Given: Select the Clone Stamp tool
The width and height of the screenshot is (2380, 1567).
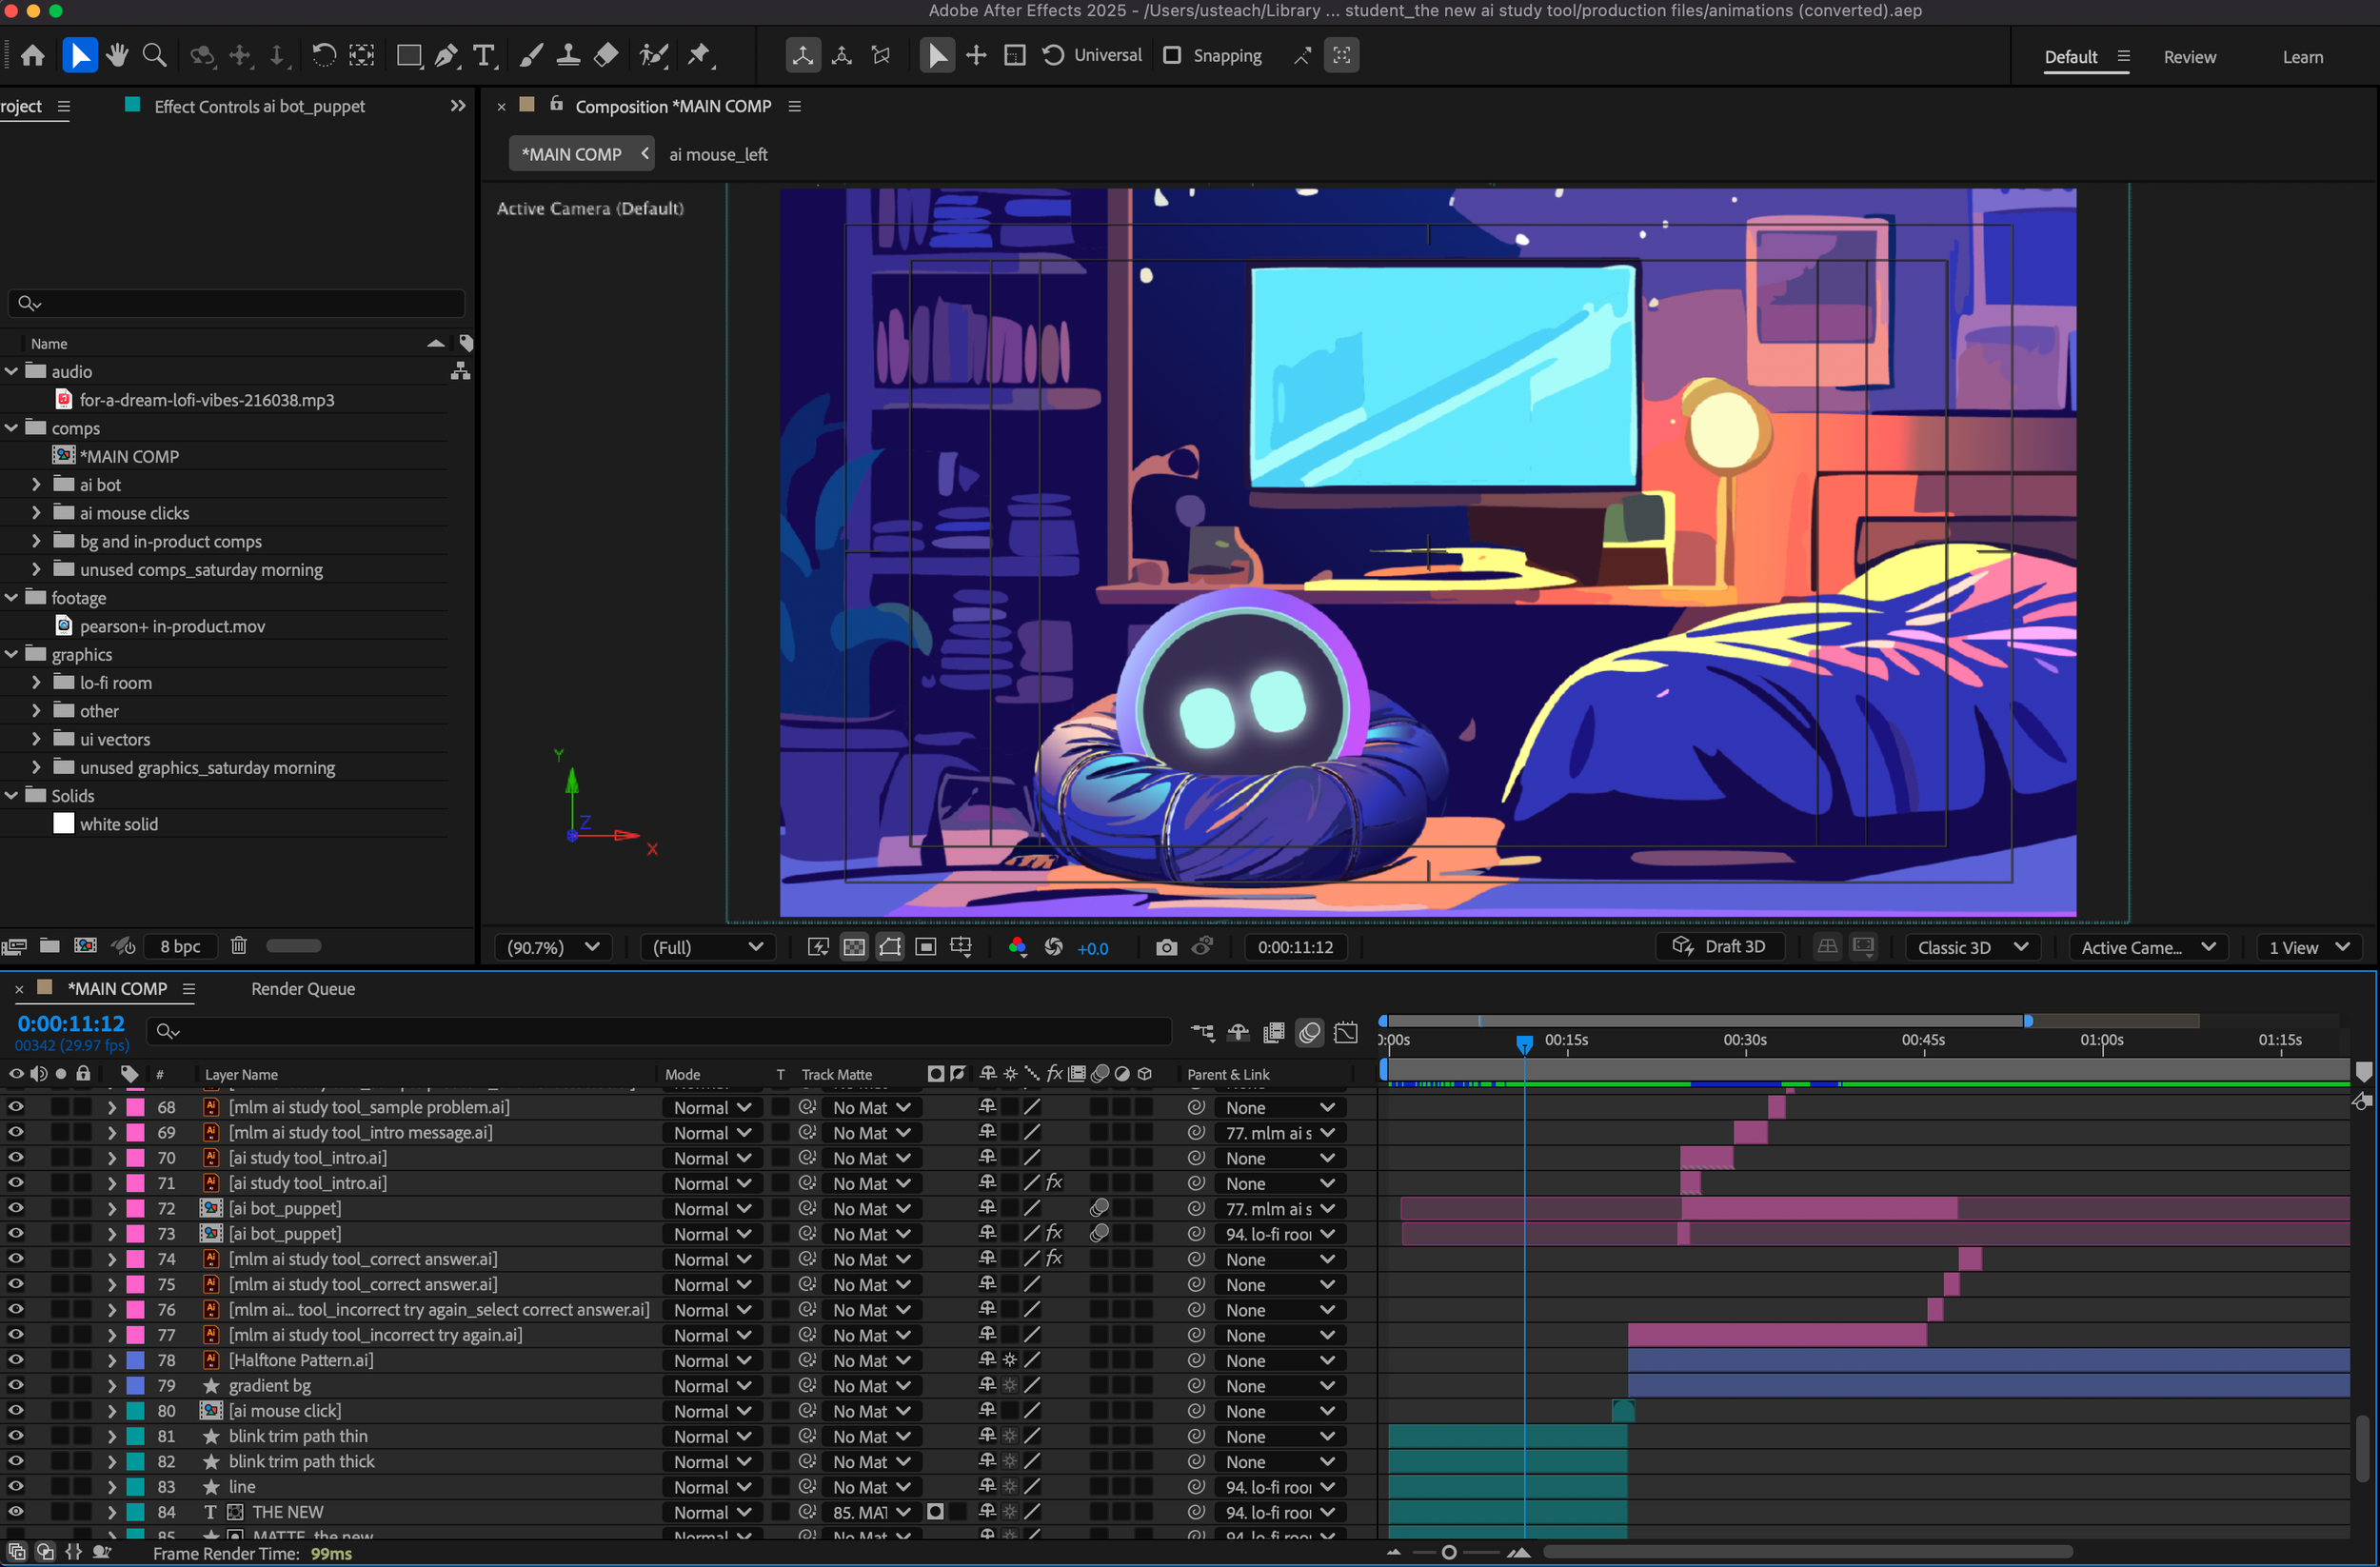Looking at the screenshot, I should (x=568, y=55).
